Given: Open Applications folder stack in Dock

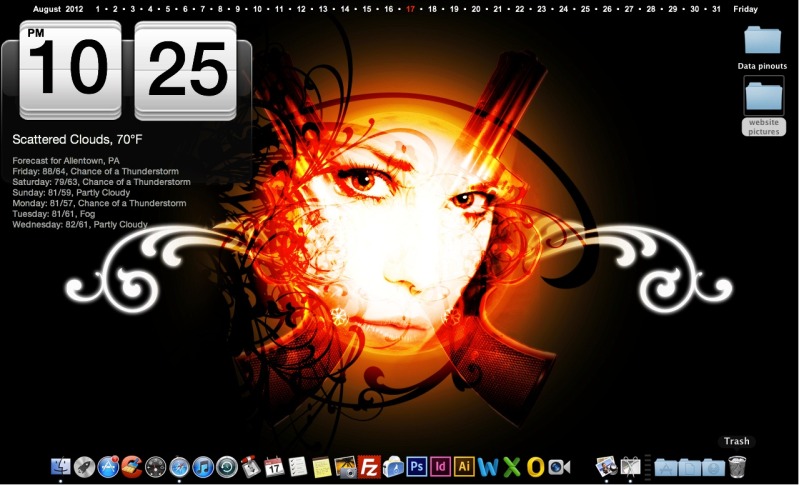Looking at the screenshot, I should tap(666, 468).
